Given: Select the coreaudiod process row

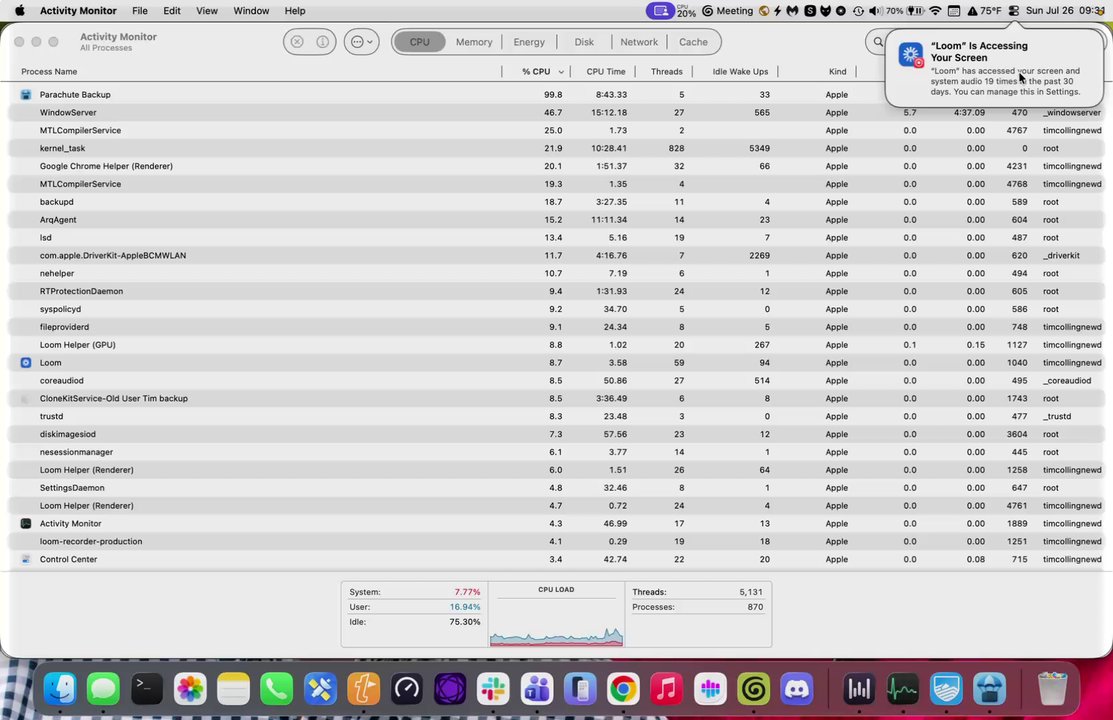Looking at the screenshot, I should (x=556, y=381).
